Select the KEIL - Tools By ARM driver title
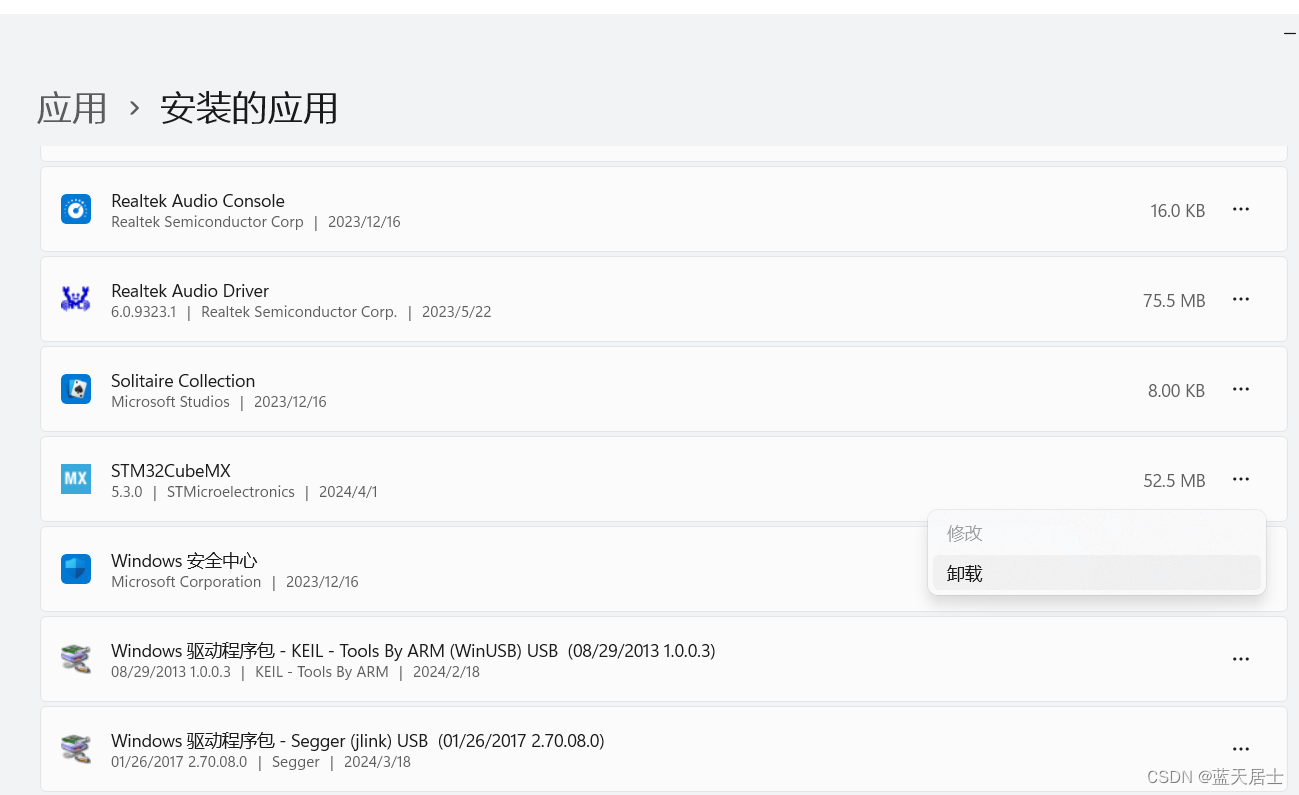 pyautogui.click(x=413, y=651)
